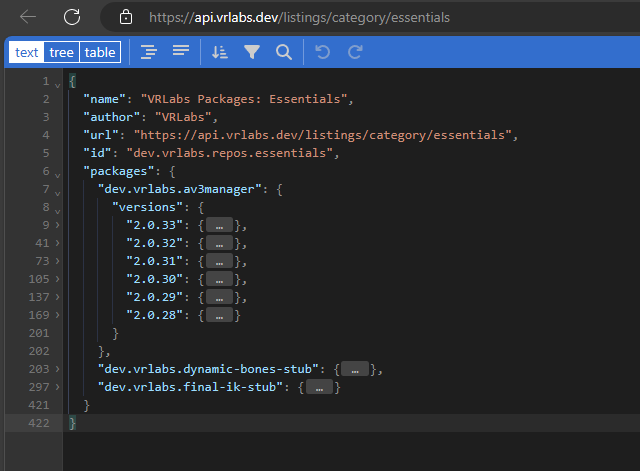The height and width of the screenshot is (471, 640).
Task: Switch to tree mode
Action: 62,52
